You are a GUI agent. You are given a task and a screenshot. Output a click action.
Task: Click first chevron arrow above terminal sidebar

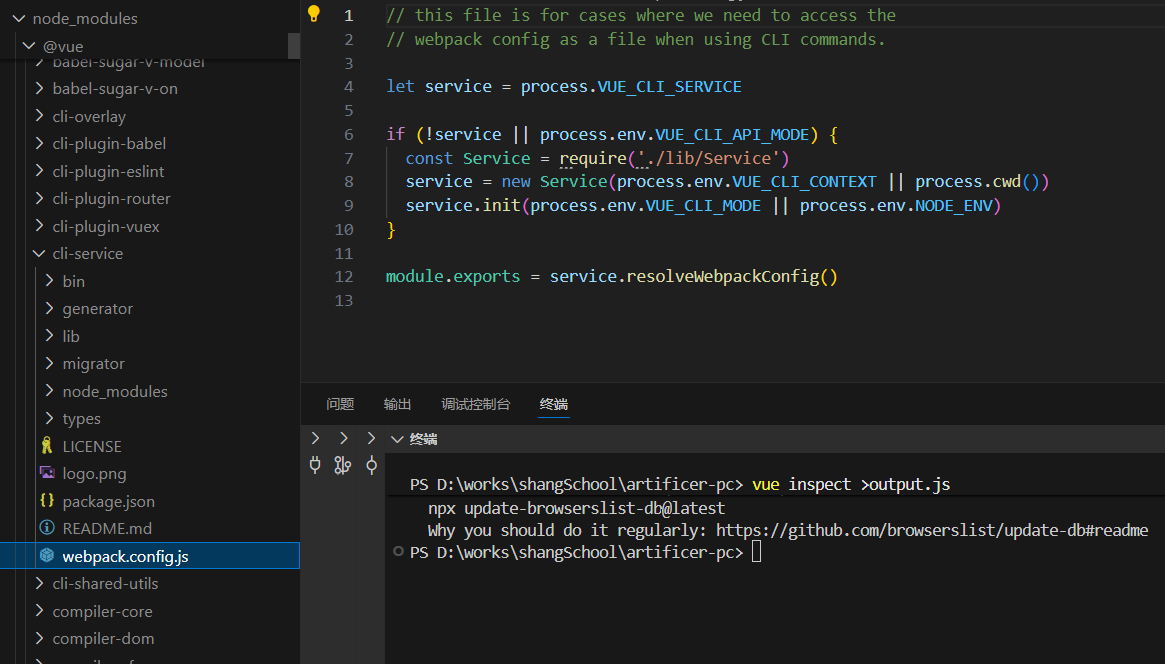[315, 438]
